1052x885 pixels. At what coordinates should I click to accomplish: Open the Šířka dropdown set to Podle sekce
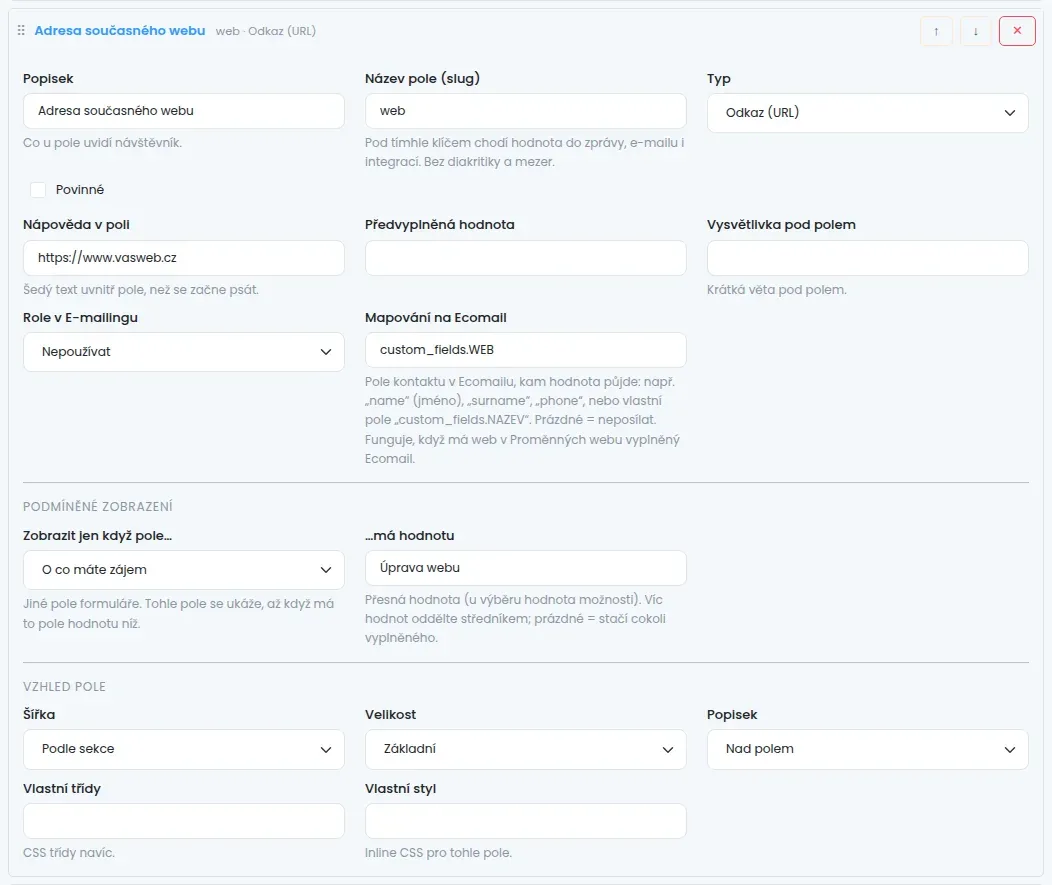[x=184, y=749]
